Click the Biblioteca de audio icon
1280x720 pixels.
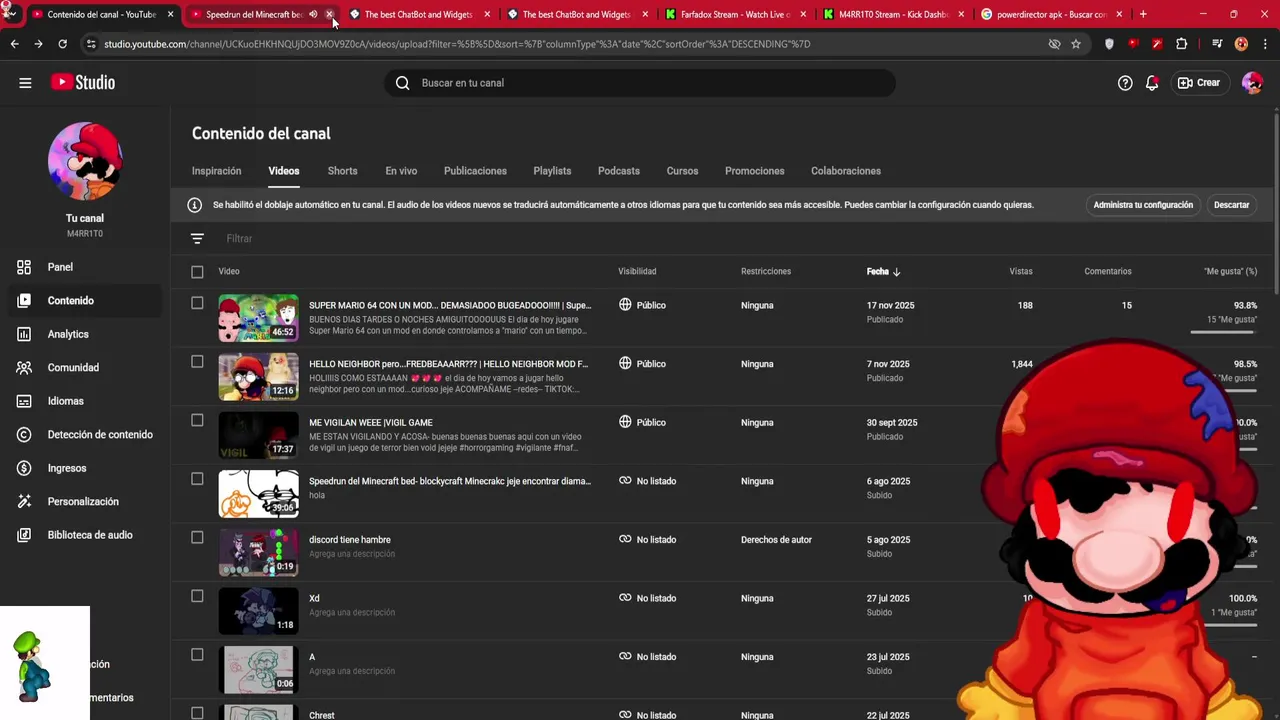coord(24,535)
